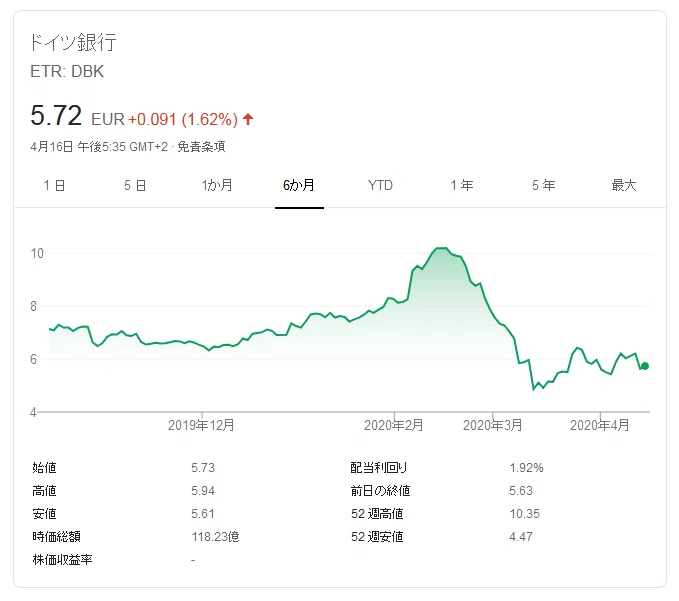This screenshot has width=679, height=601.
Task: Select the 1 日 range tab
Action: click(x=54, y=185)
